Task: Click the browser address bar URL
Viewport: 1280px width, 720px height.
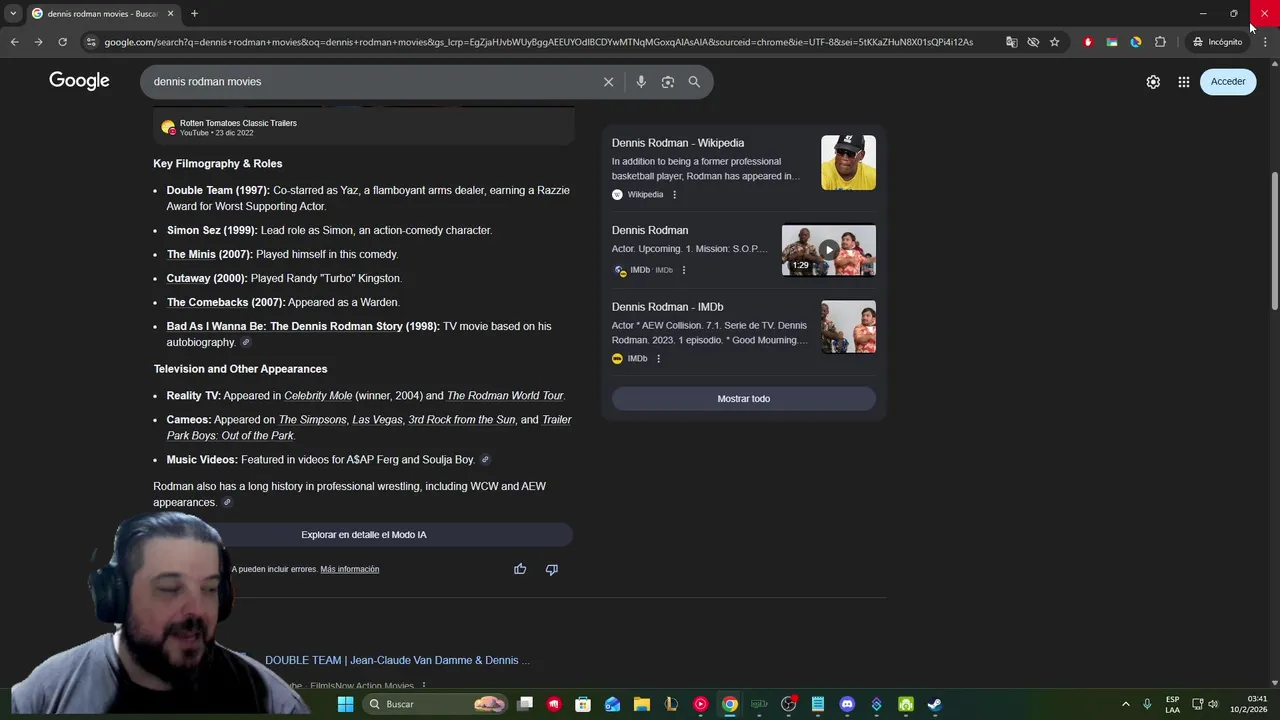Action: click(538, 42)
